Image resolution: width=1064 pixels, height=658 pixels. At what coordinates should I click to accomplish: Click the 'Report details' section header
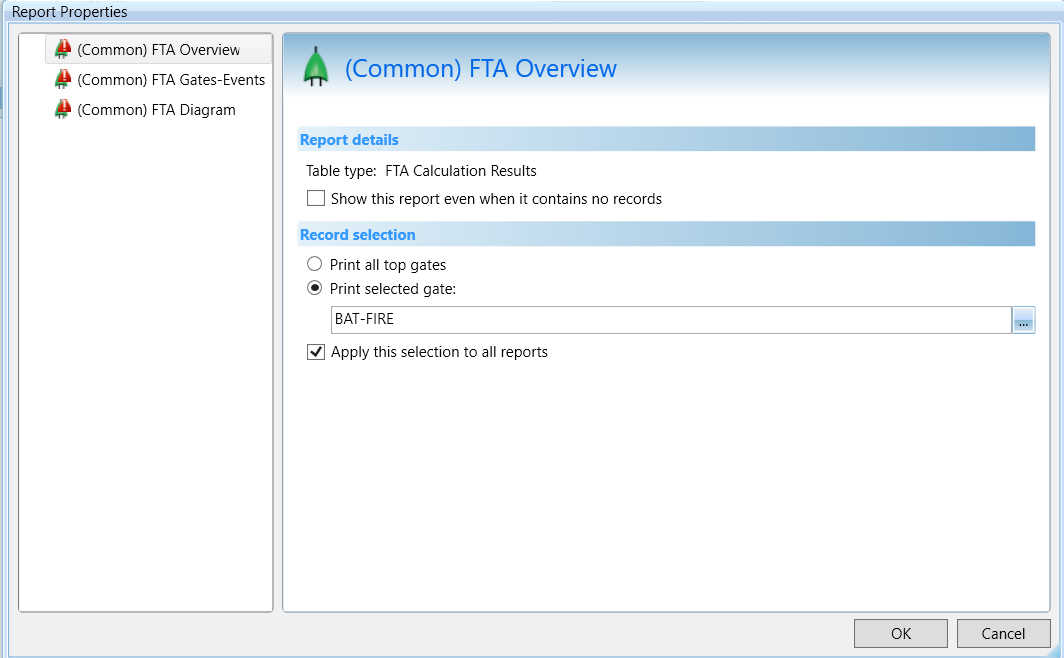[666, 139]
